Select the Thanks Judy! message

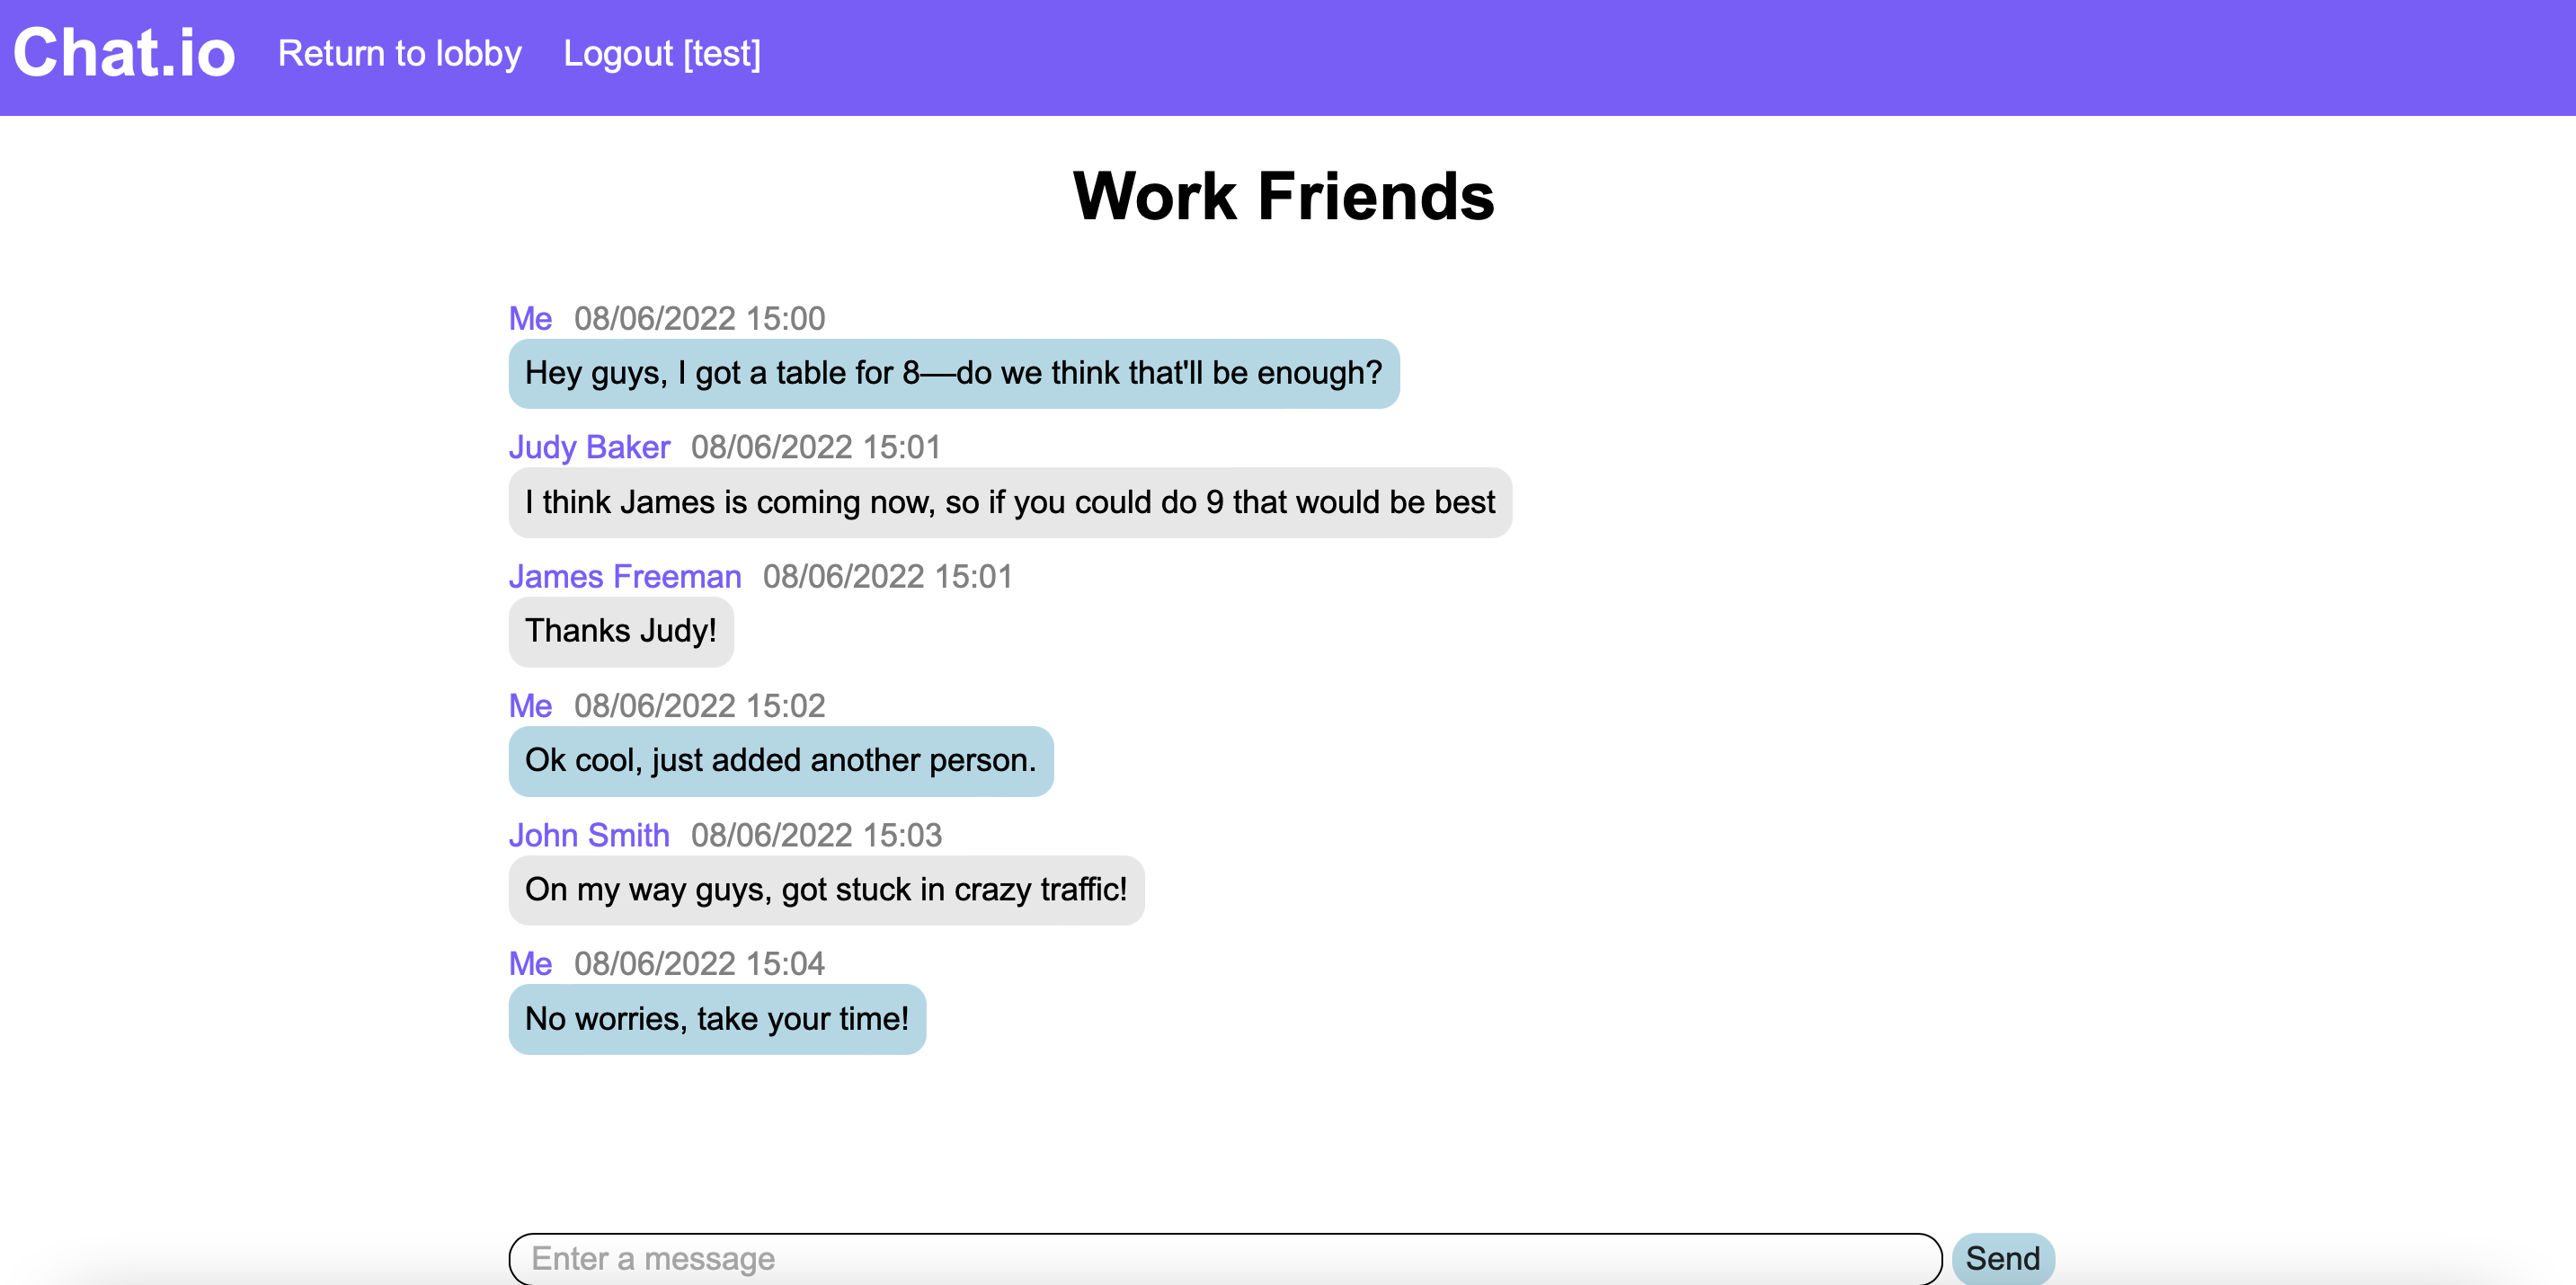(621, 631)
